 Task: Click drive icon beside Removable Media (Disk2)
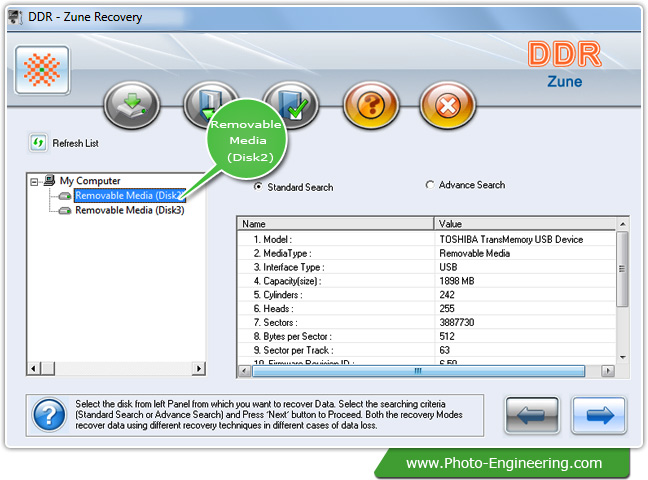coord(65,196)
